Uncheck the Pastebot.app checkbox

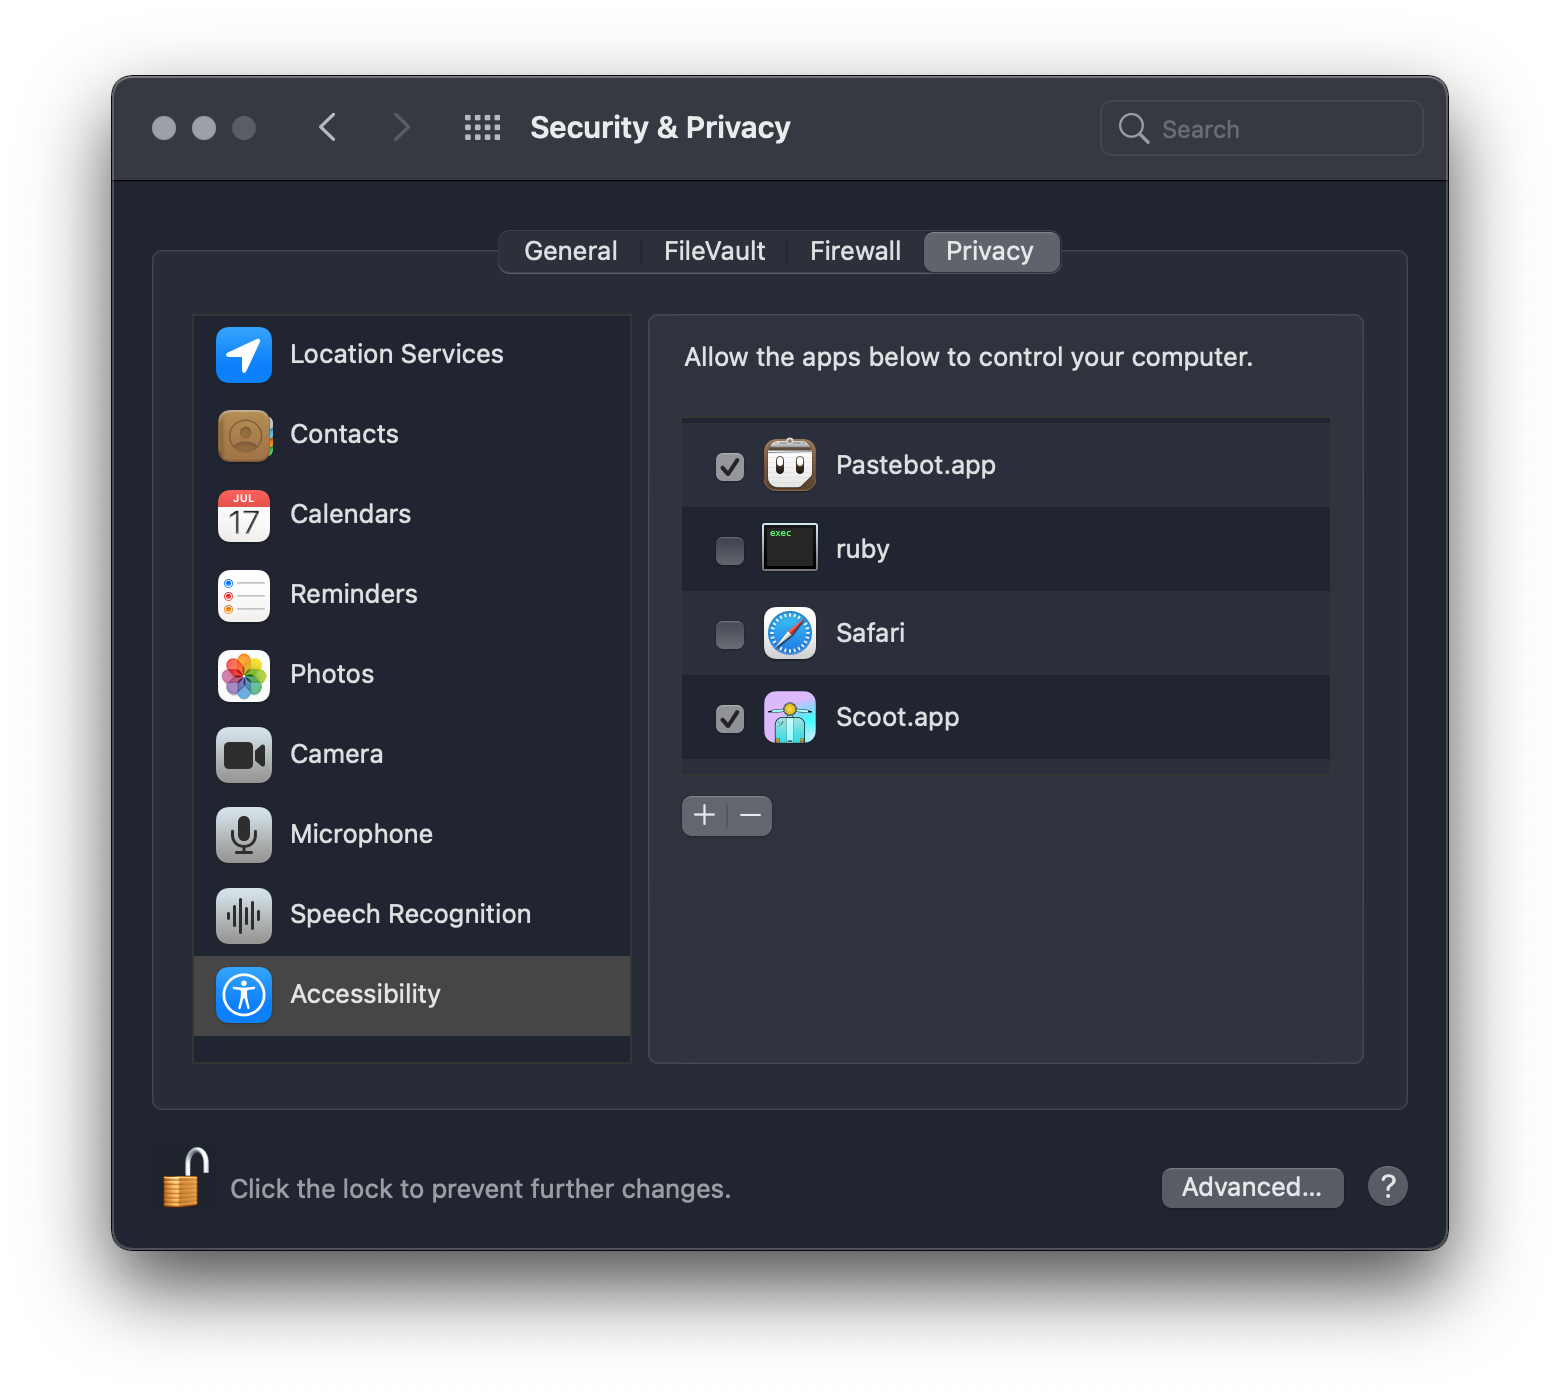(730, 466)
